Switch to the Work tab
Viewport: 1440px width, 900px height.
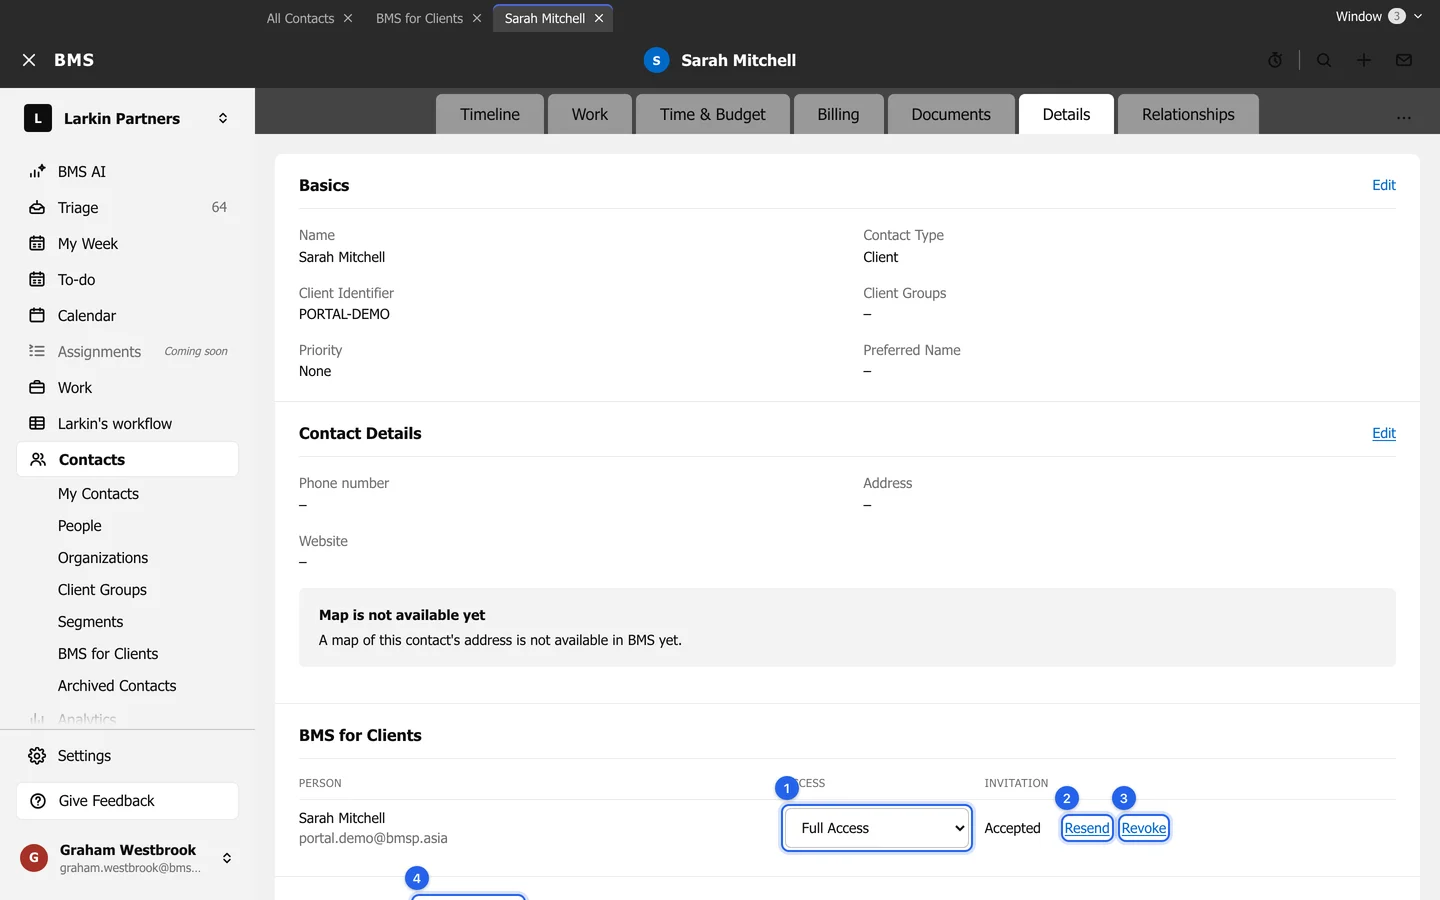tap(590, 114)
